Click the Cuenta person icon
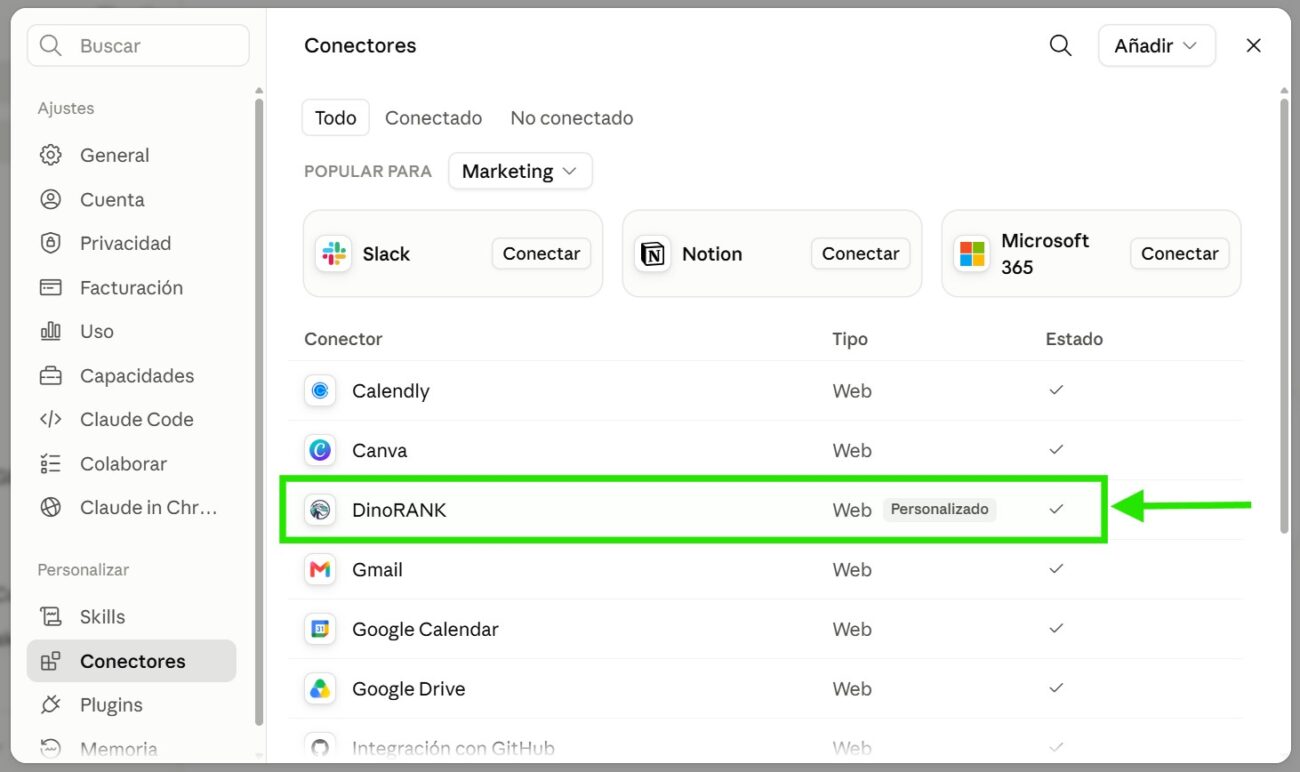Screen dimensions: 1300x772 click(50, 199)
